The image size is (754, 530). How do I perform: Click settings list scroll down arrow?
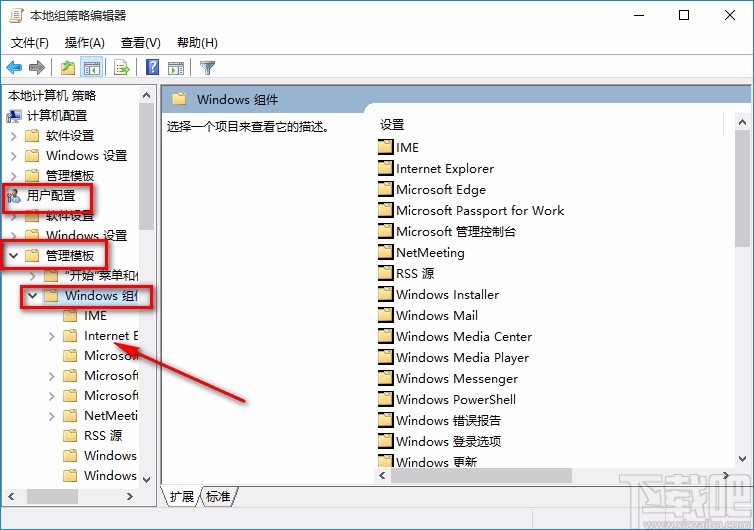coord(742,459)
